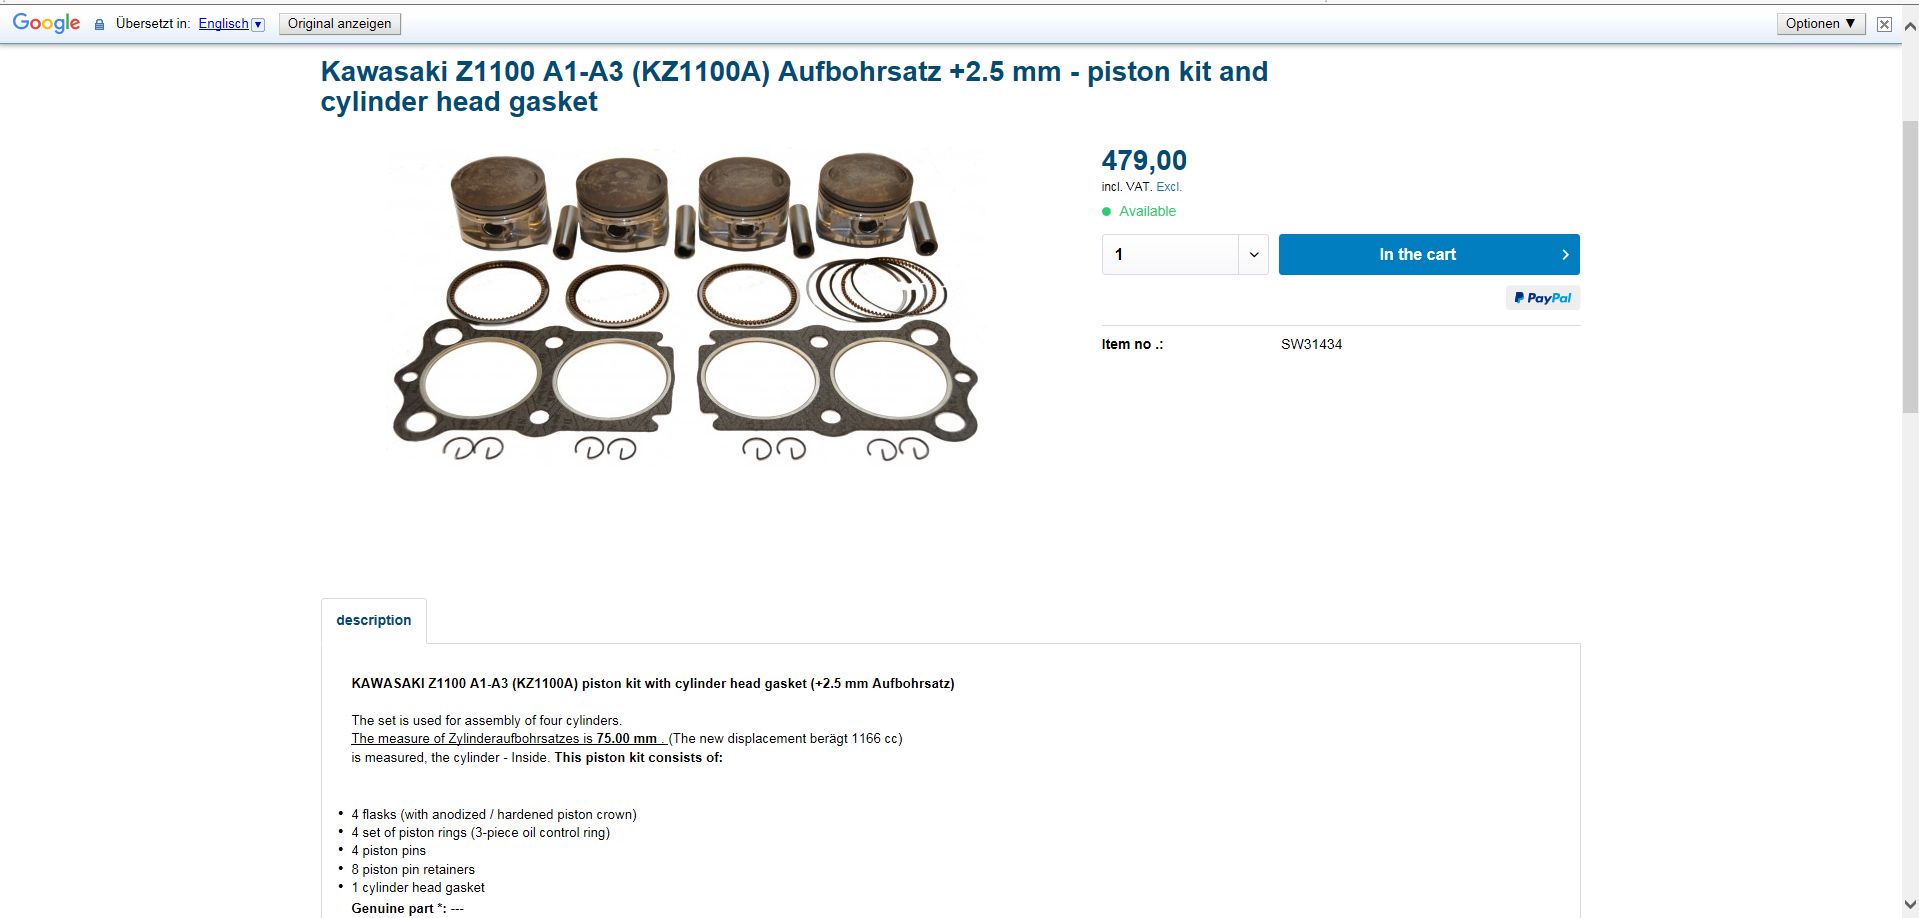Screen dimensions: 1919x918
Task: Close the Google translate bar
Action: click(1884, 24)
